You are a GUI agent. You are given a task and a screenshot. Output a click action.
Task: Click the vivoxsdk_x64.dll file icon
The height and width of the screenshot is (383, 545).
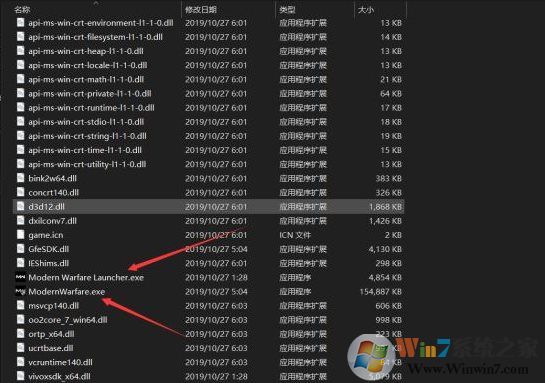click(x=21, y=376)
